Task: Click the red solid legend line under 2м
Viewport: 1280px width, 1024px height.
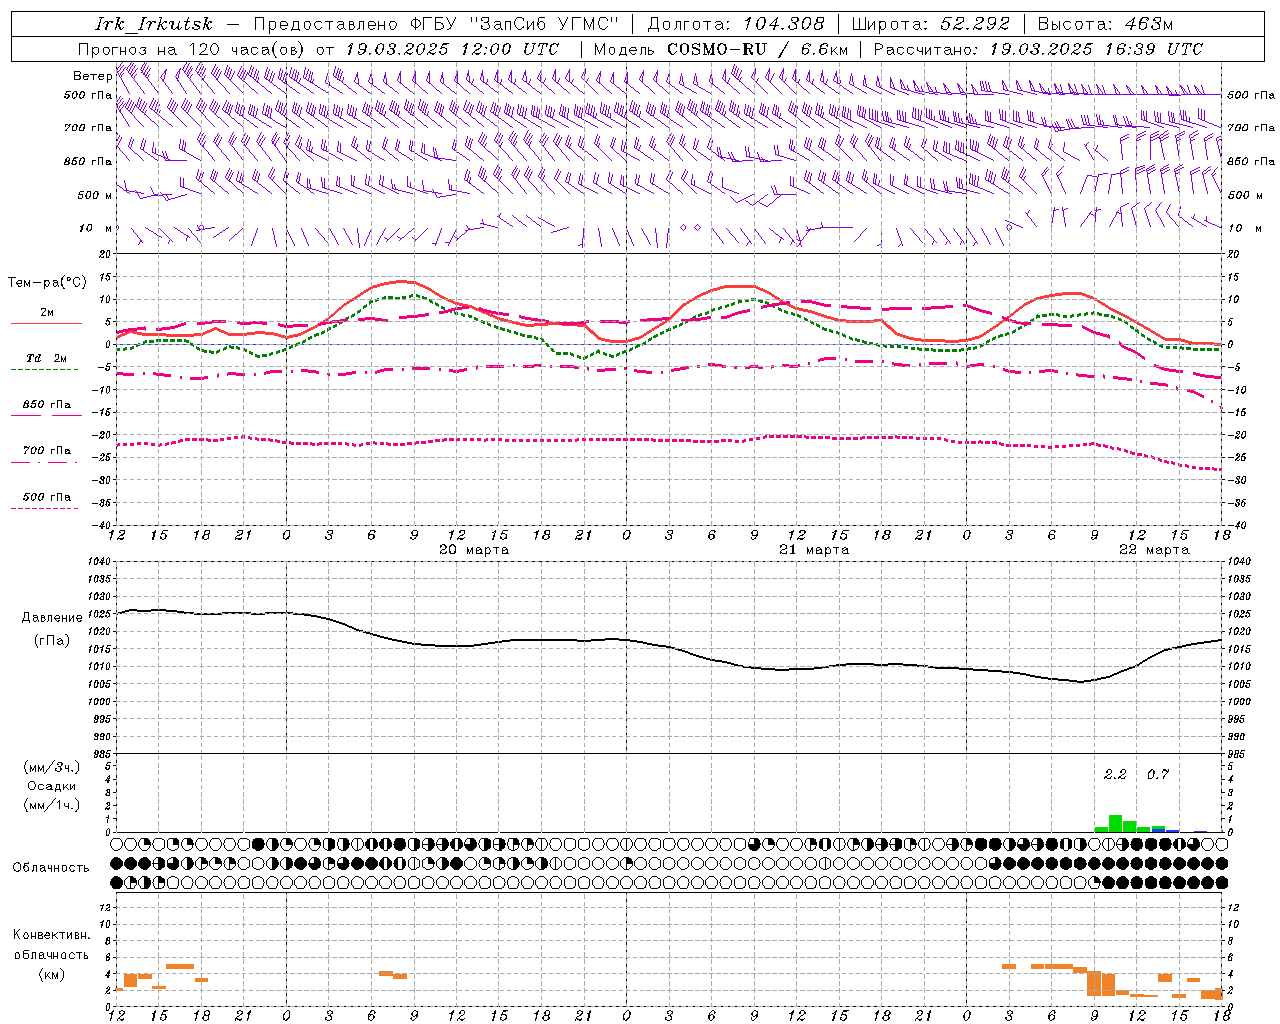Action: (x=46, y=323)
